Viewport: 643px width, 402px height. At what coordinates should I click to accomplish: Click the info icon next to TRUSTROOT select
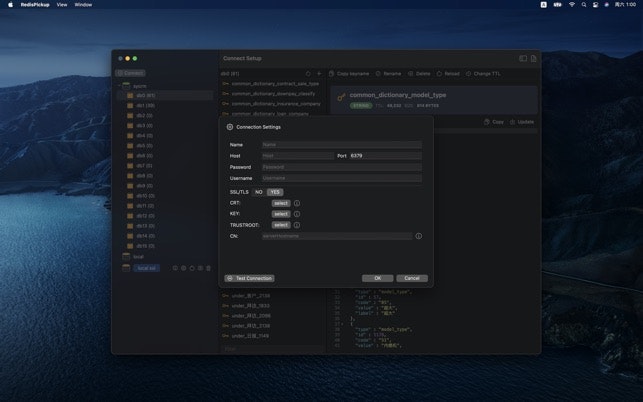[297, 225]
